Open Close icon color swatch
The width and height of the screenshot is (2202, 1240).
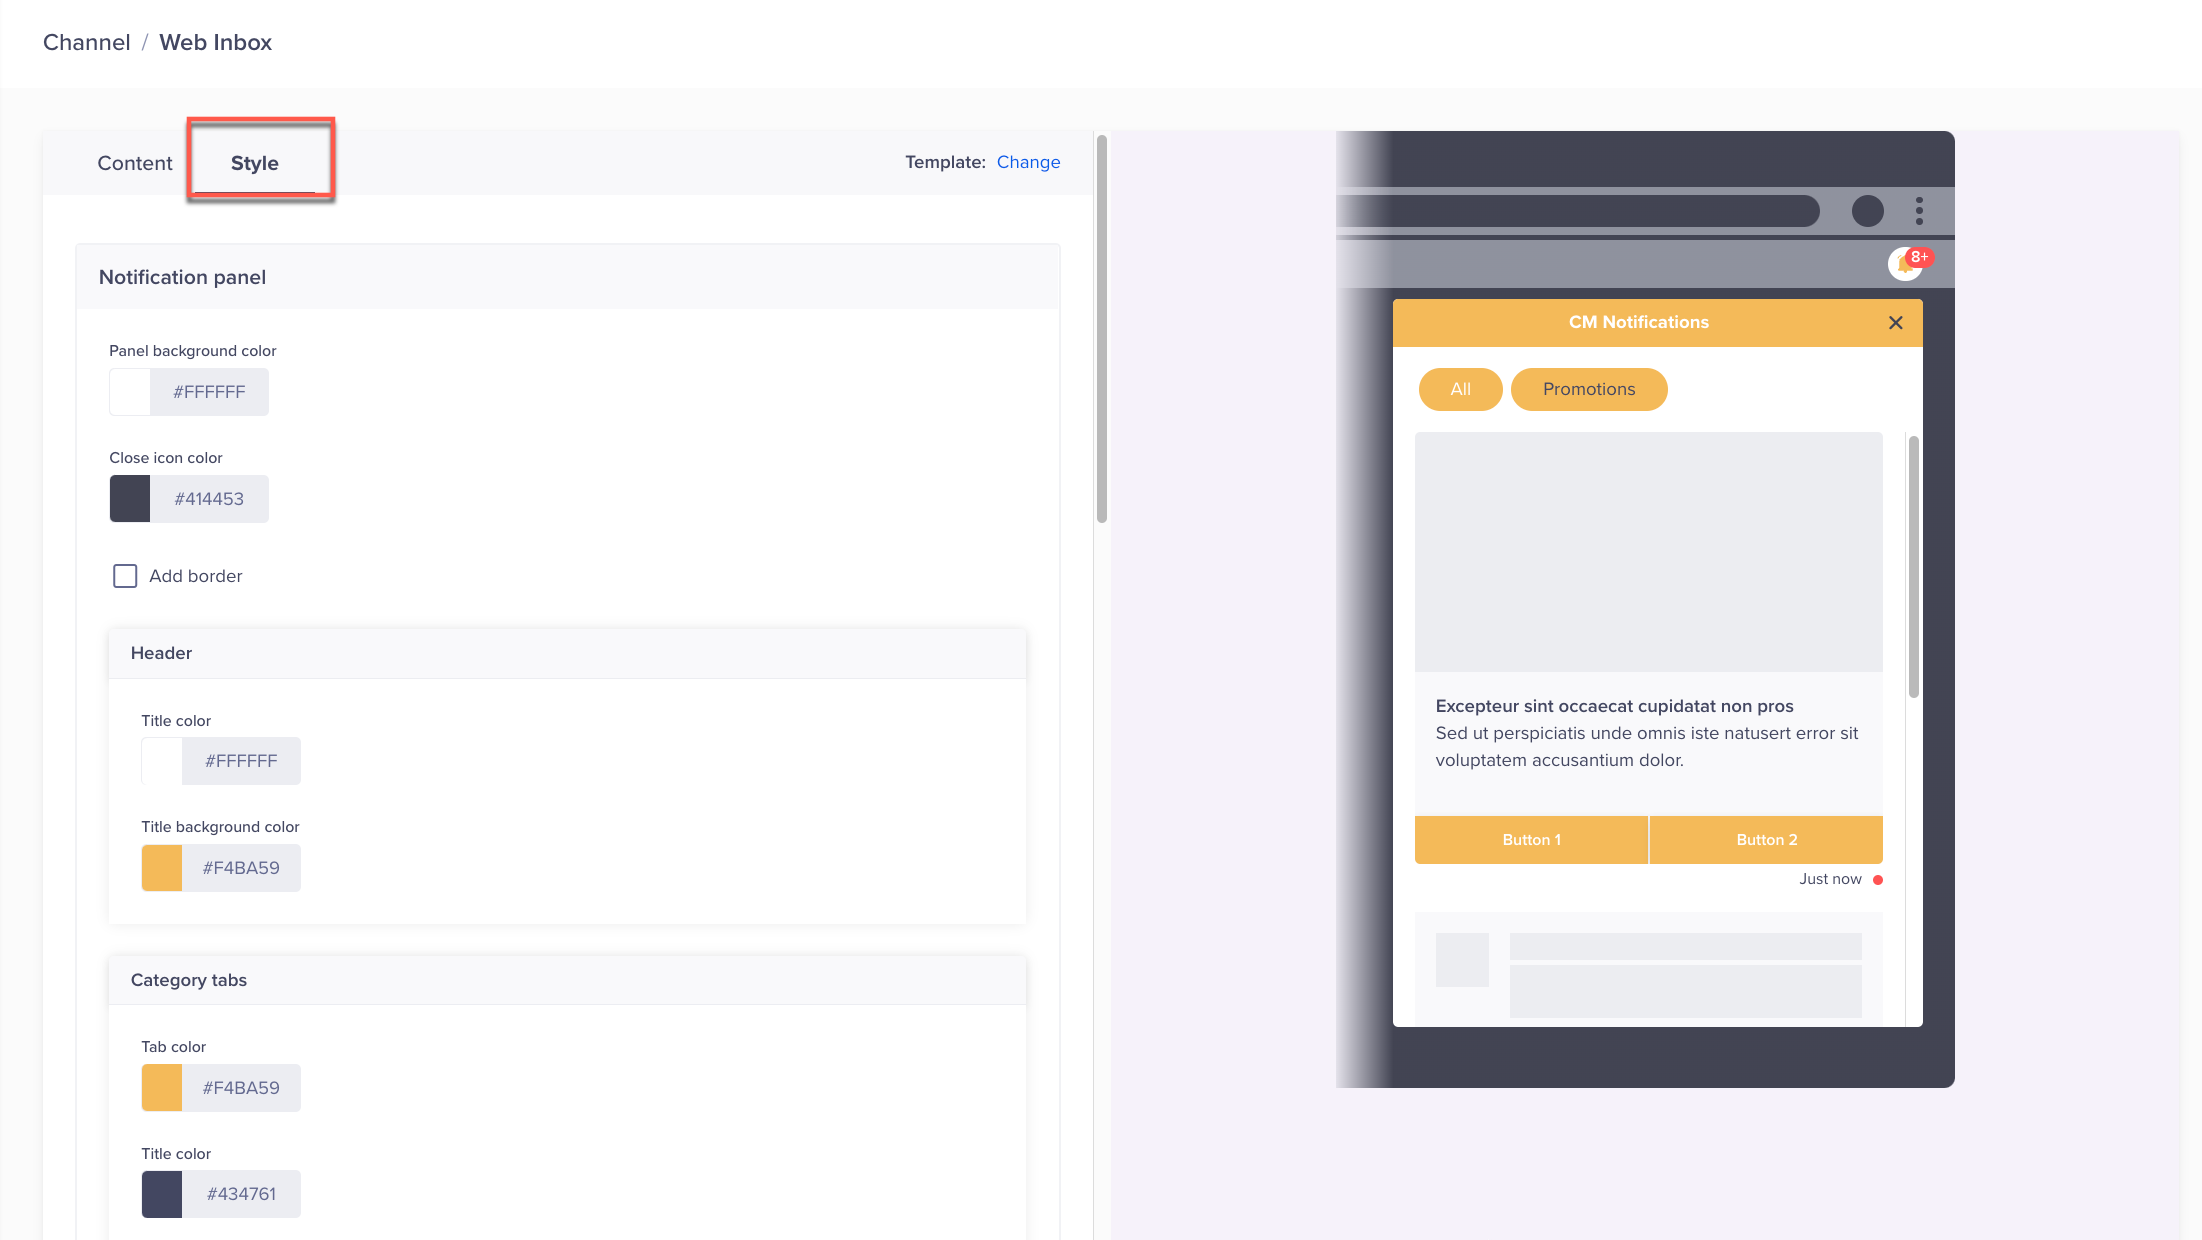click(130, 499)
